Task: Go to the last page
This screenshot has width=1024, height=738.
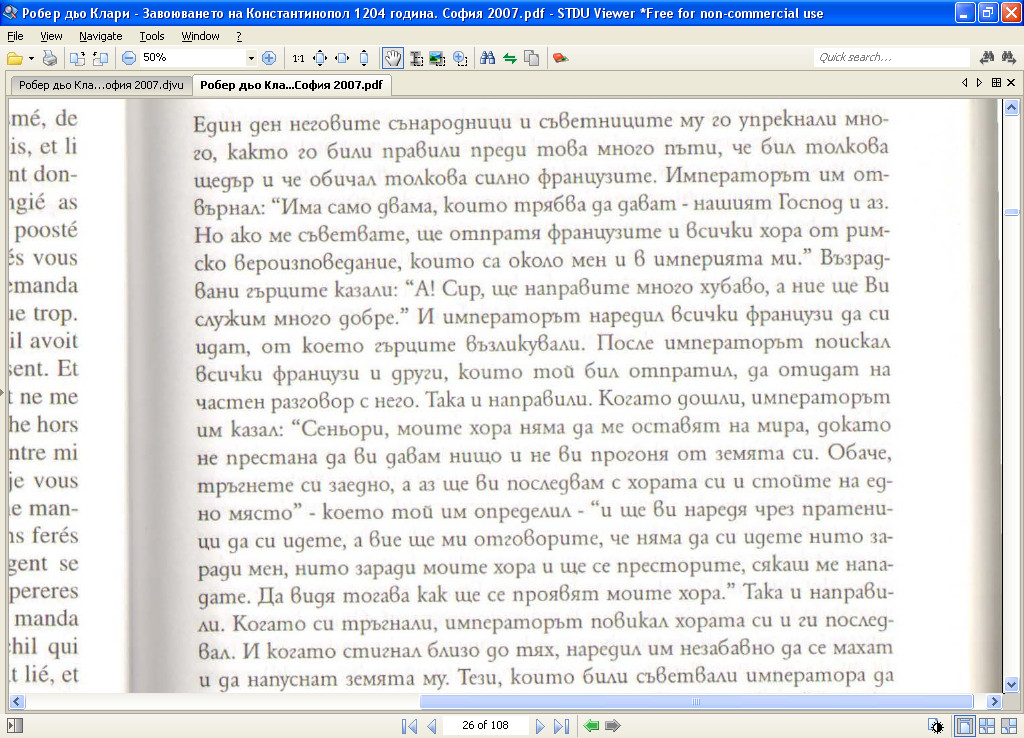Action: [562, 726]
